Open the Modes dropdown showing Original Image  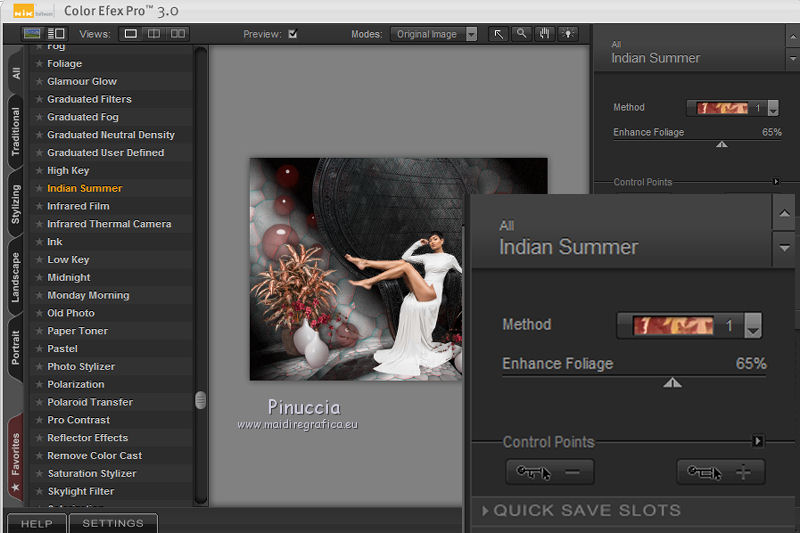[x=434, y=34]
